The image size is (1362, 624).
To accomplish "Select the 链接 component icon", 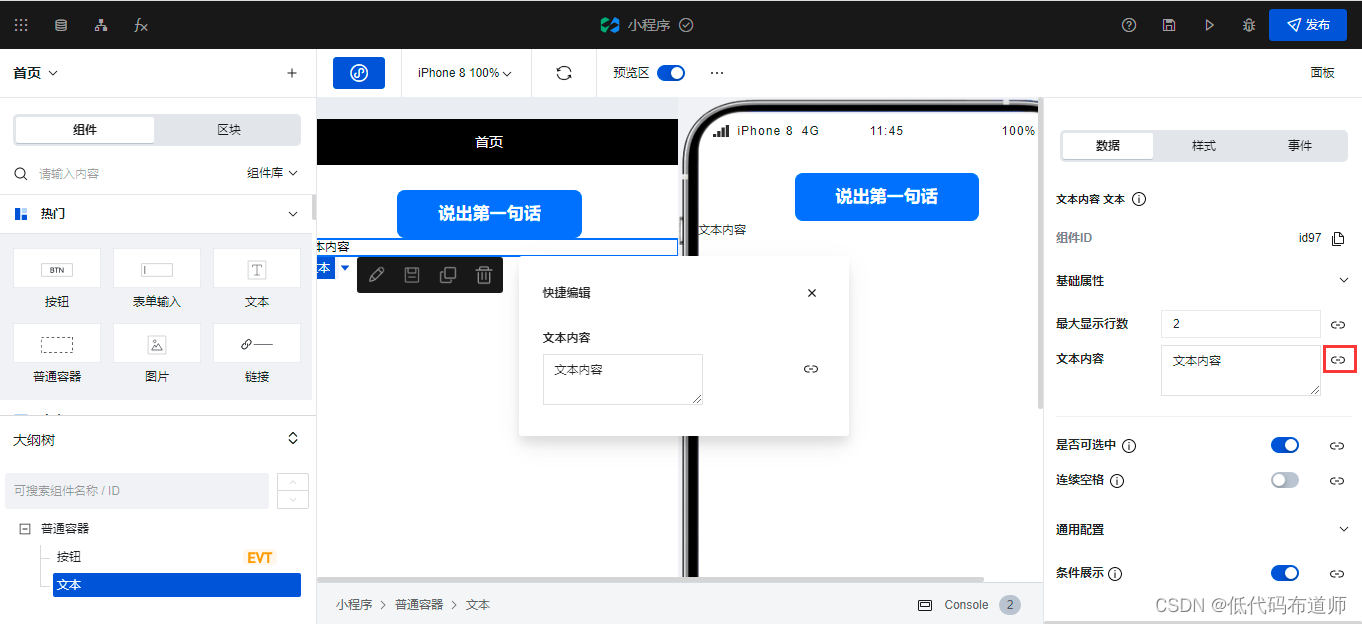I will [257, 343].
